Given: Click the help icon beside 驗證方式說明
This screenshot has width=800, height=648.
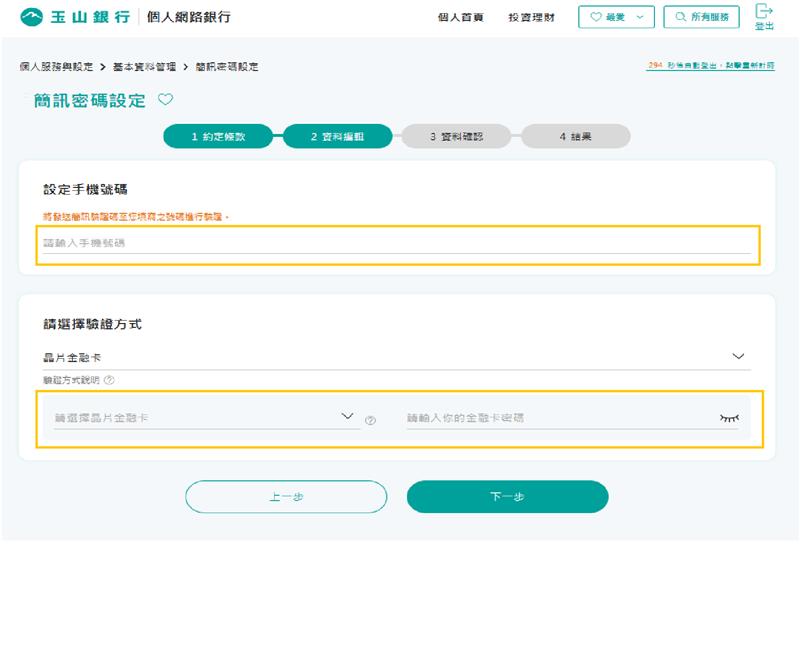Looking at the screenshot, I should pos(109,380).
